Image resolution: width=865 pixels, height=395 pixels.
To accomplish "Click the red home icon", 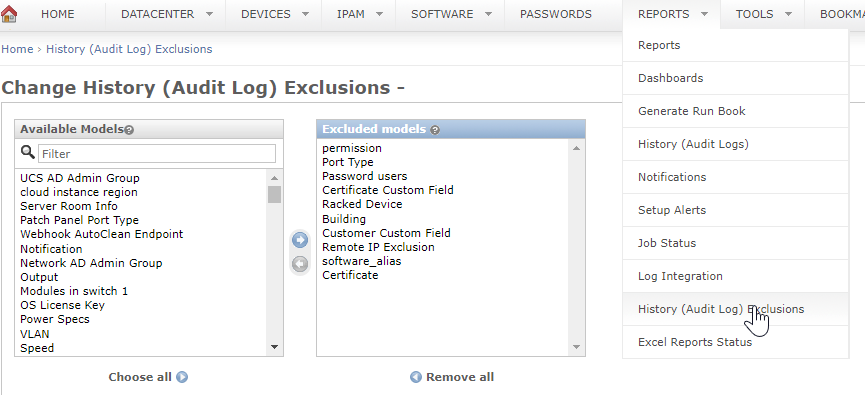I will point(9,14).
